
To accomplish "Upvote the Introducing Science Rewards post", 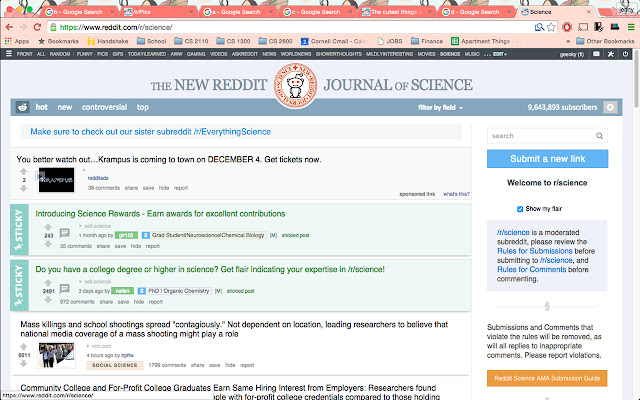I will point(48,227).
